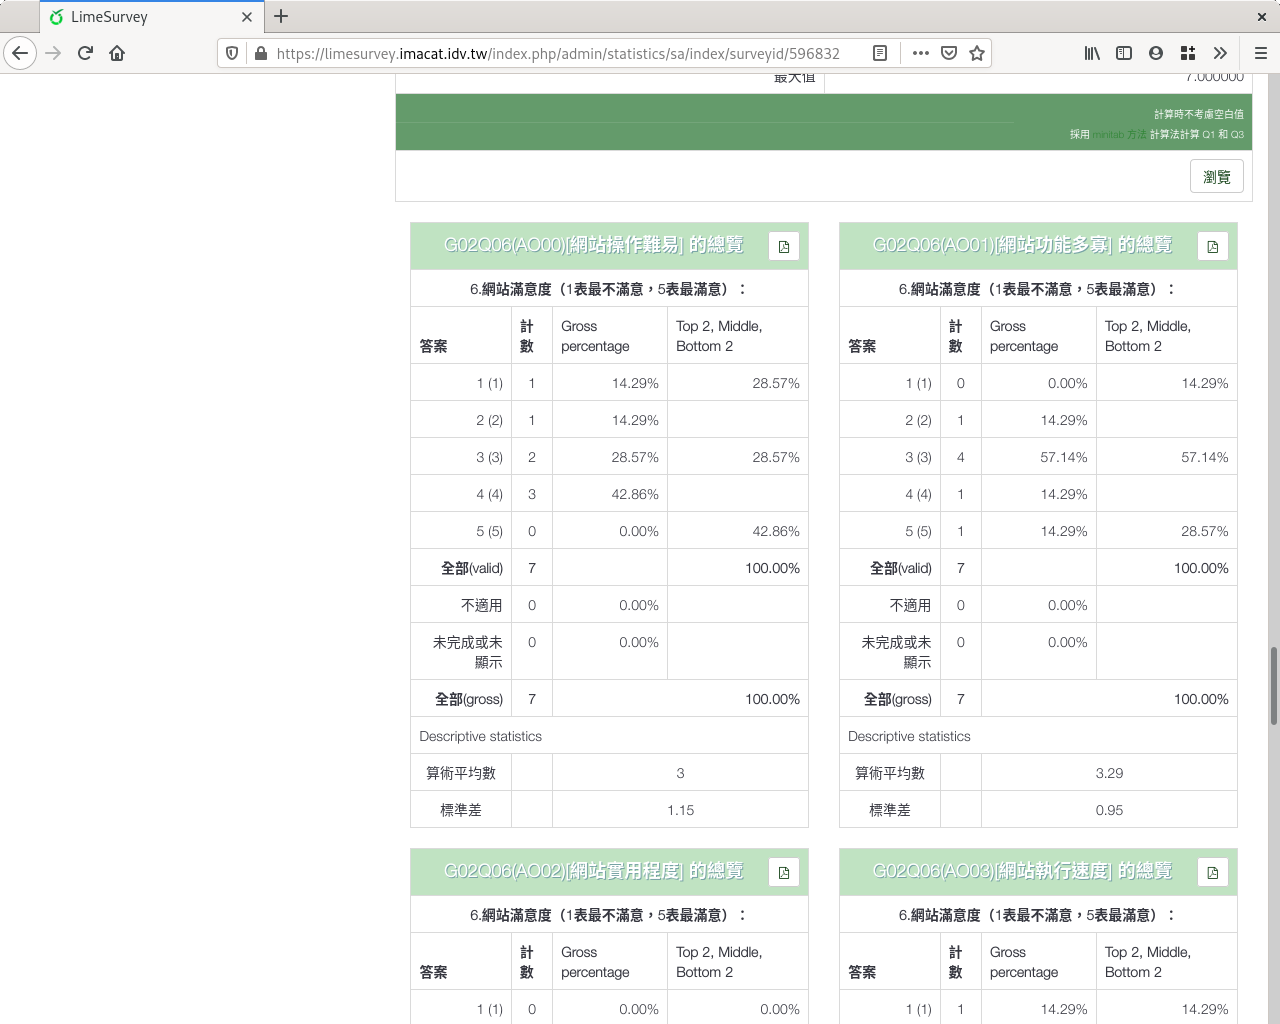Export 網站功能多寡 summary via PDF icon
Image resolution: width=1280 pixels, height=1024 pixels.
(1213, 246)
